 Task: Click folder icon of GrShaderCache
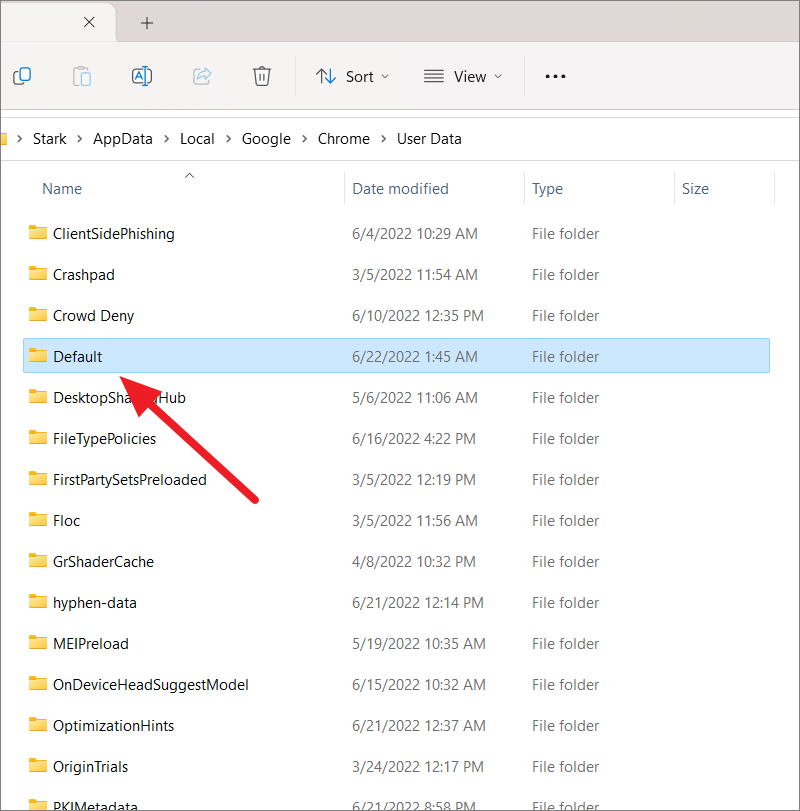(x=38, y=560)
